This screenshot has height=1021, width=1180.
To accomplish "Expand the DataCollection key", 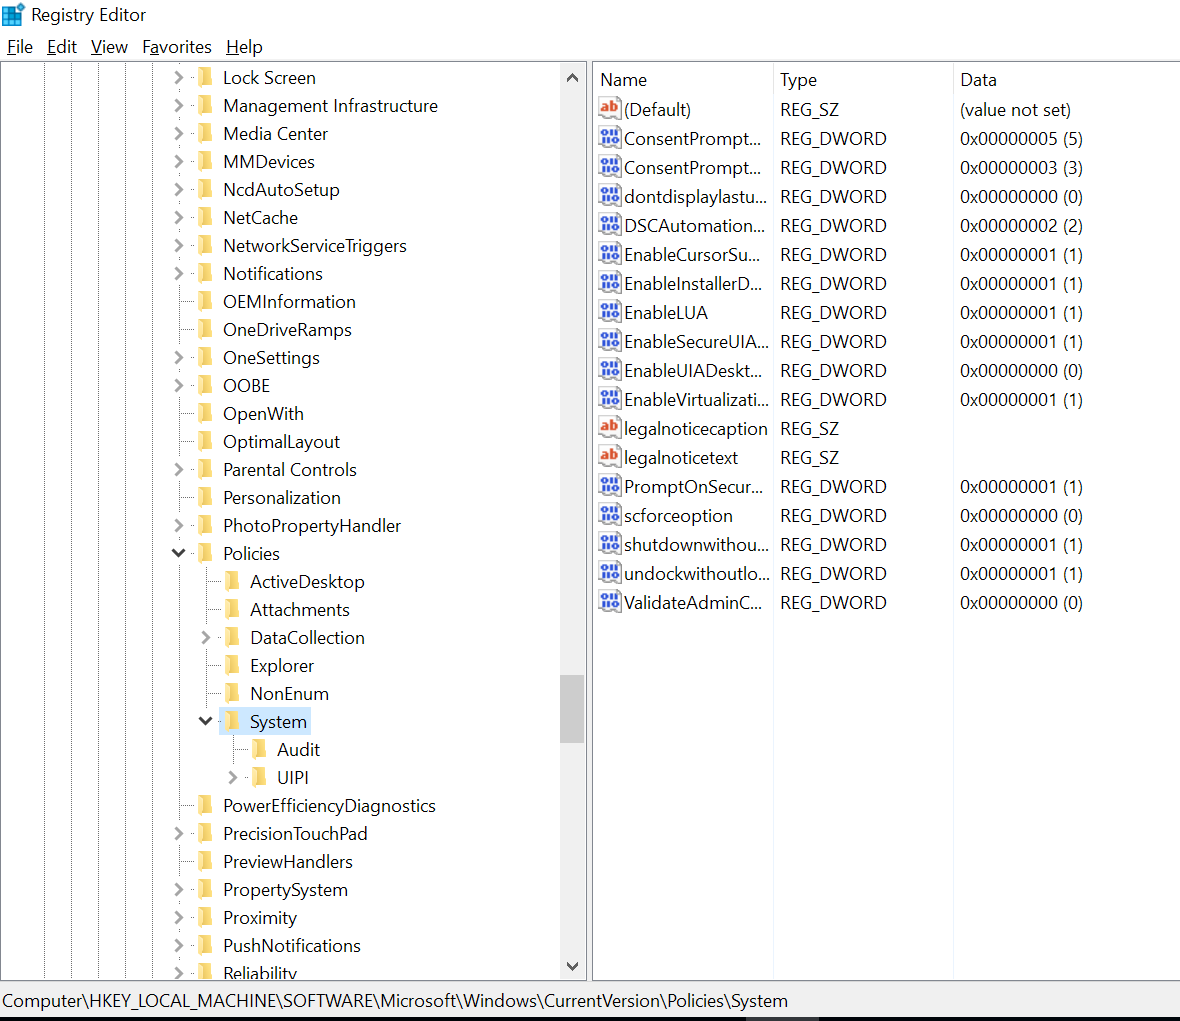I will coord(205,637).
